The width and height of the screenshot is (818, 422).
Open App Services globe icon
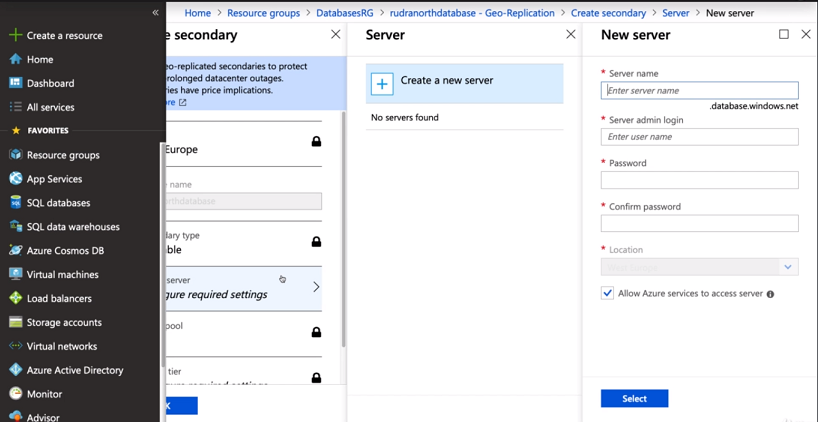(x=16, y=179)
